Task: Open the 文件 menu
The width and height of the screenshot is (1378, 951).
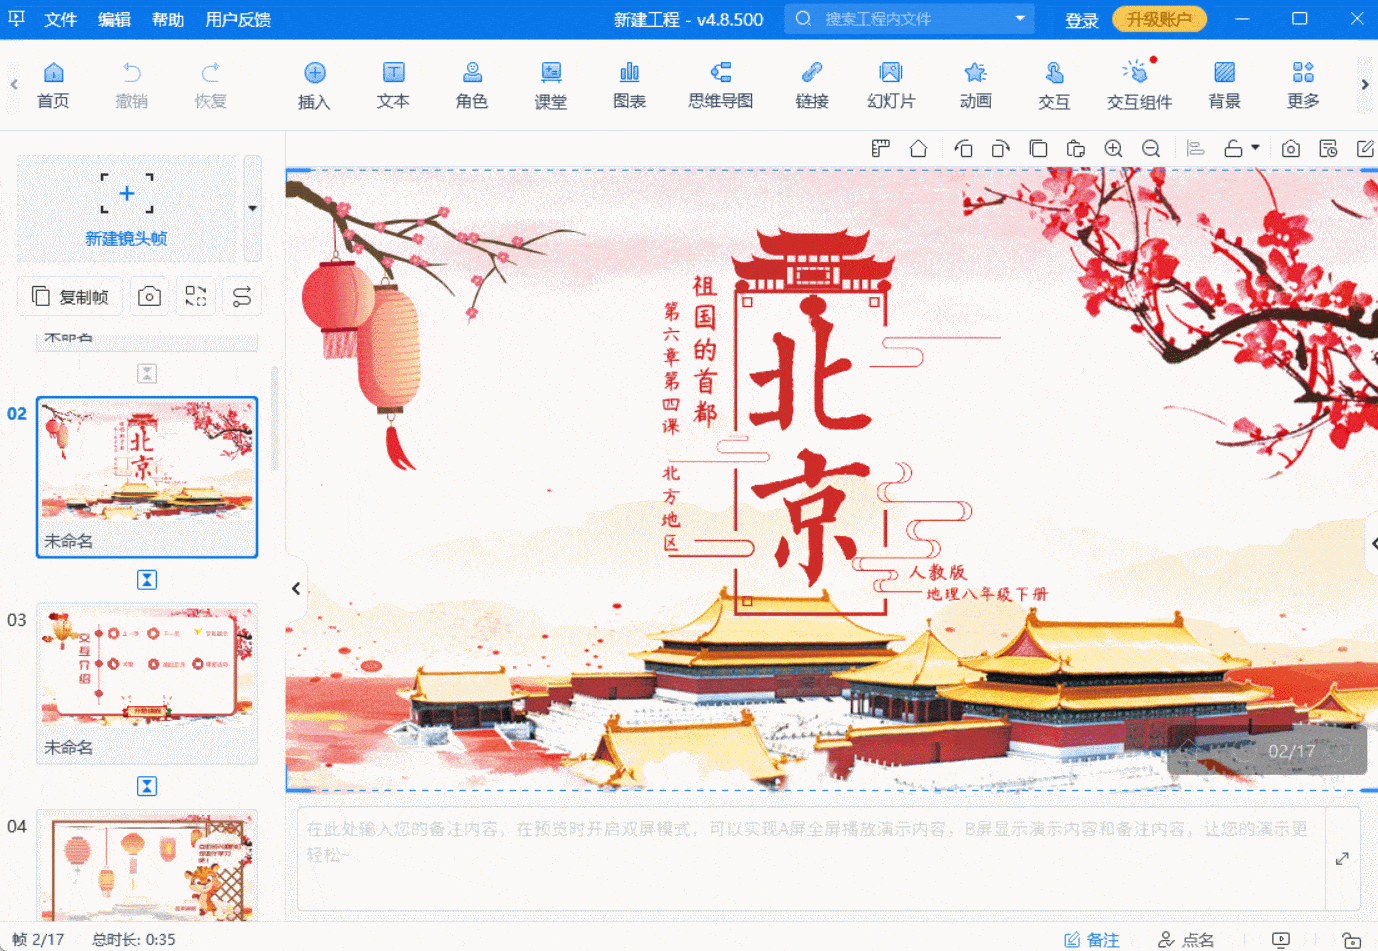Action: (x=60, y=20)
